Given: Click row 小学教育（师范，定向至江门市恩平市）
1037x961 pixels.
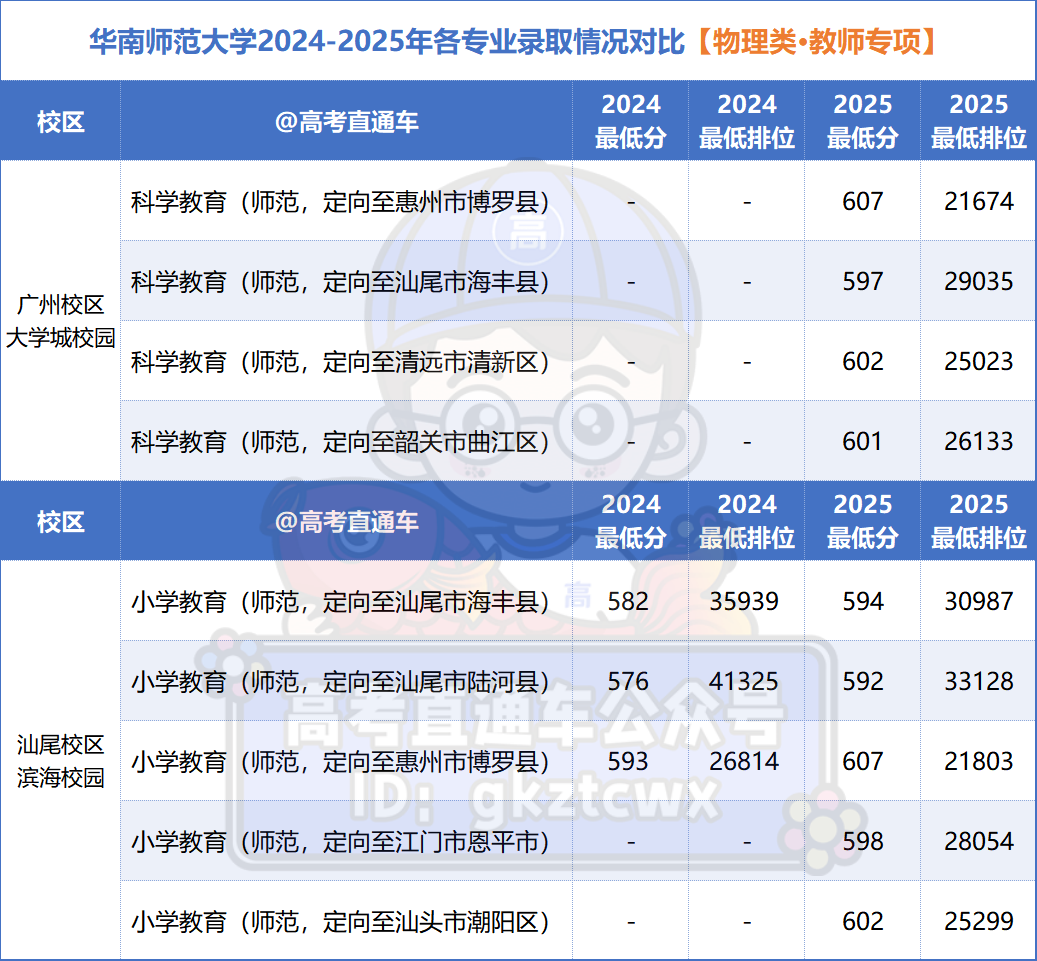Looking at the screenshot, I should tap(578, 841).
